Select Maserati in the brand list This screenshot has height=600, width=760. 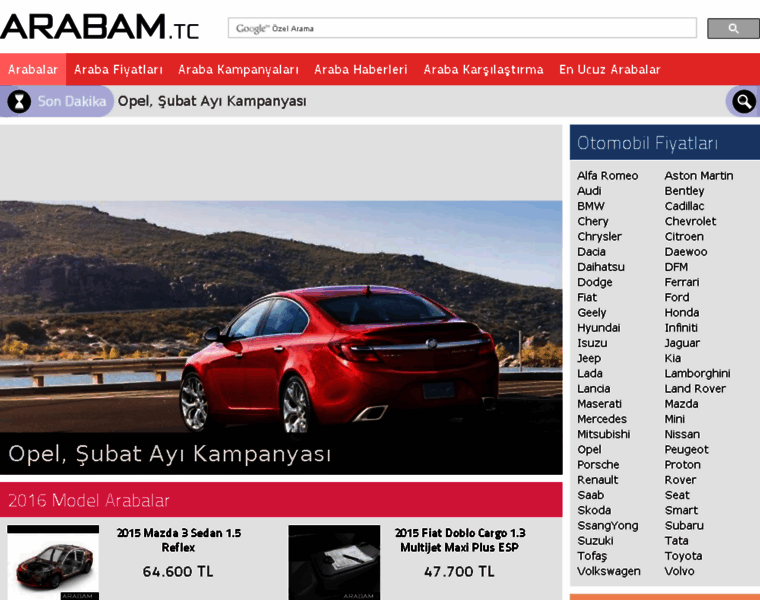[599, 404]
